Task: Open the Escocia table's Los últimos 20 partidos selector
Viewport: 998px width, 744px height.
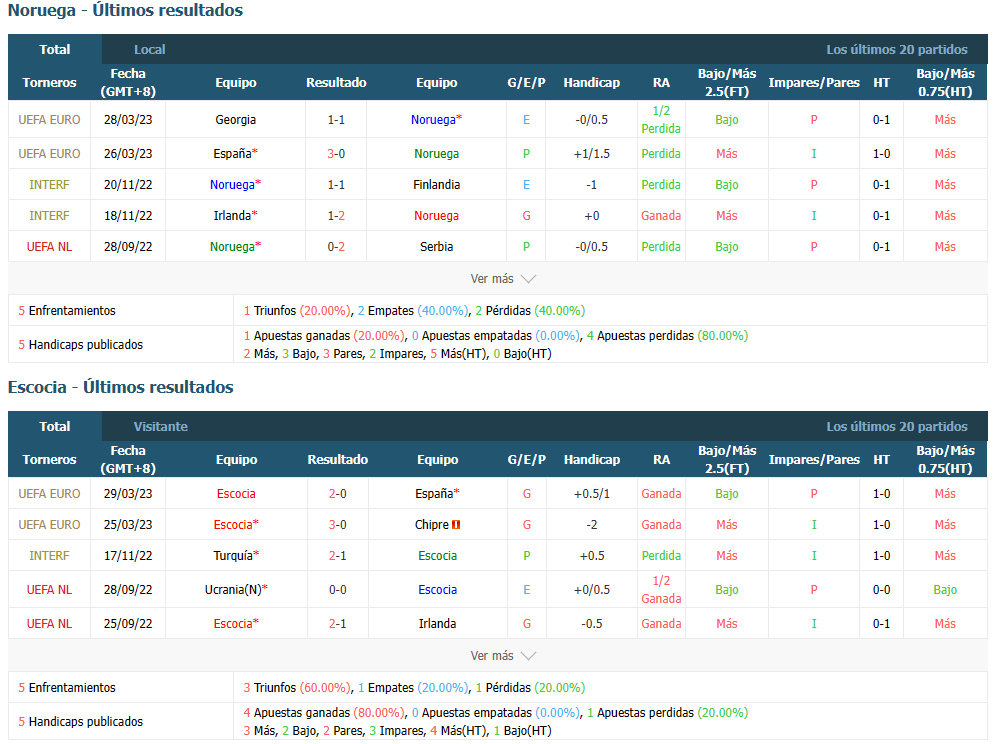Action: (896, 426)
